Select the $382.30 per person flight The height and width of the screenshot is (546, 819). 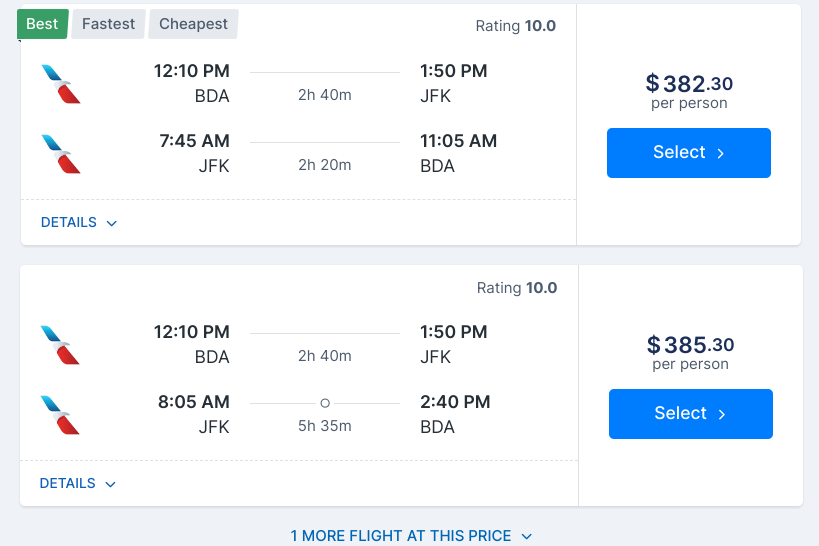point(688,153)
